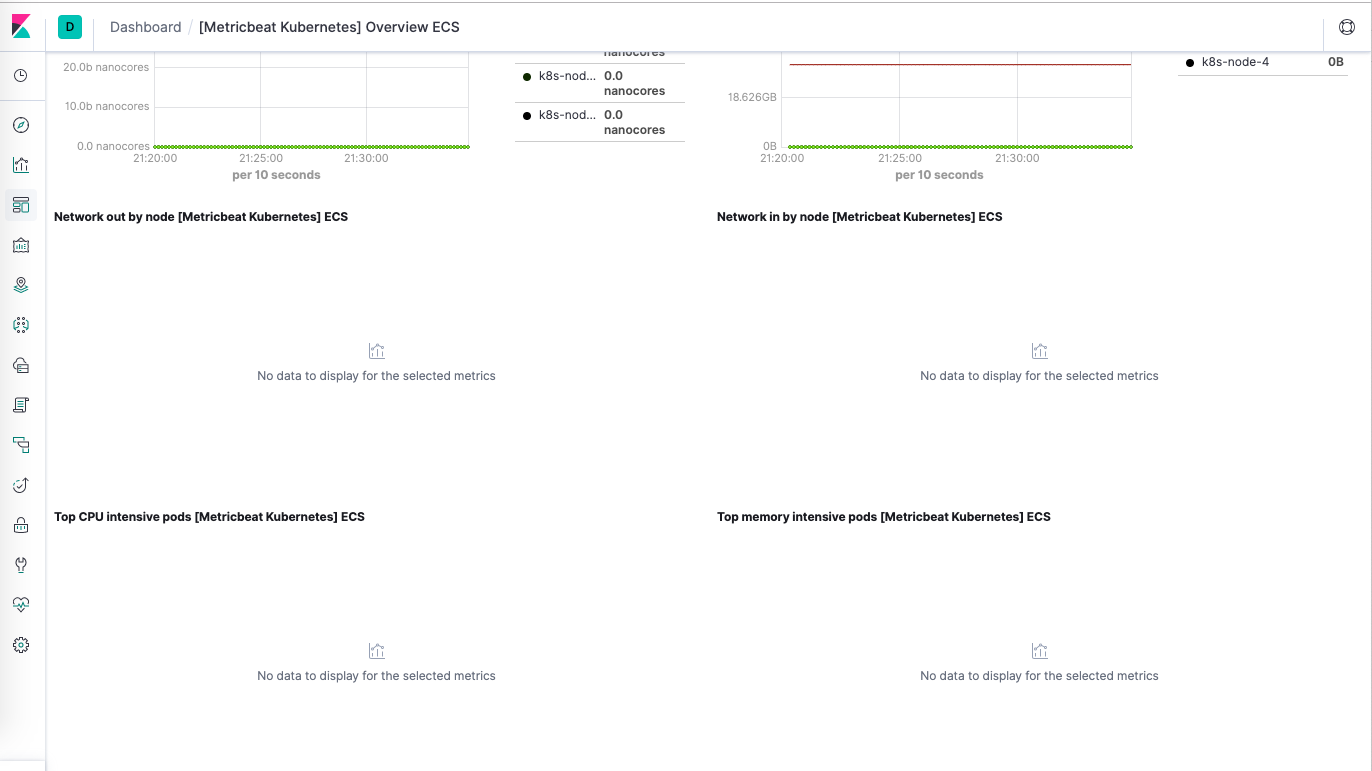The image size is (1372, 771).
Task: Click the Dashboard breadcrumb link
Action: (x=146, y=27)
